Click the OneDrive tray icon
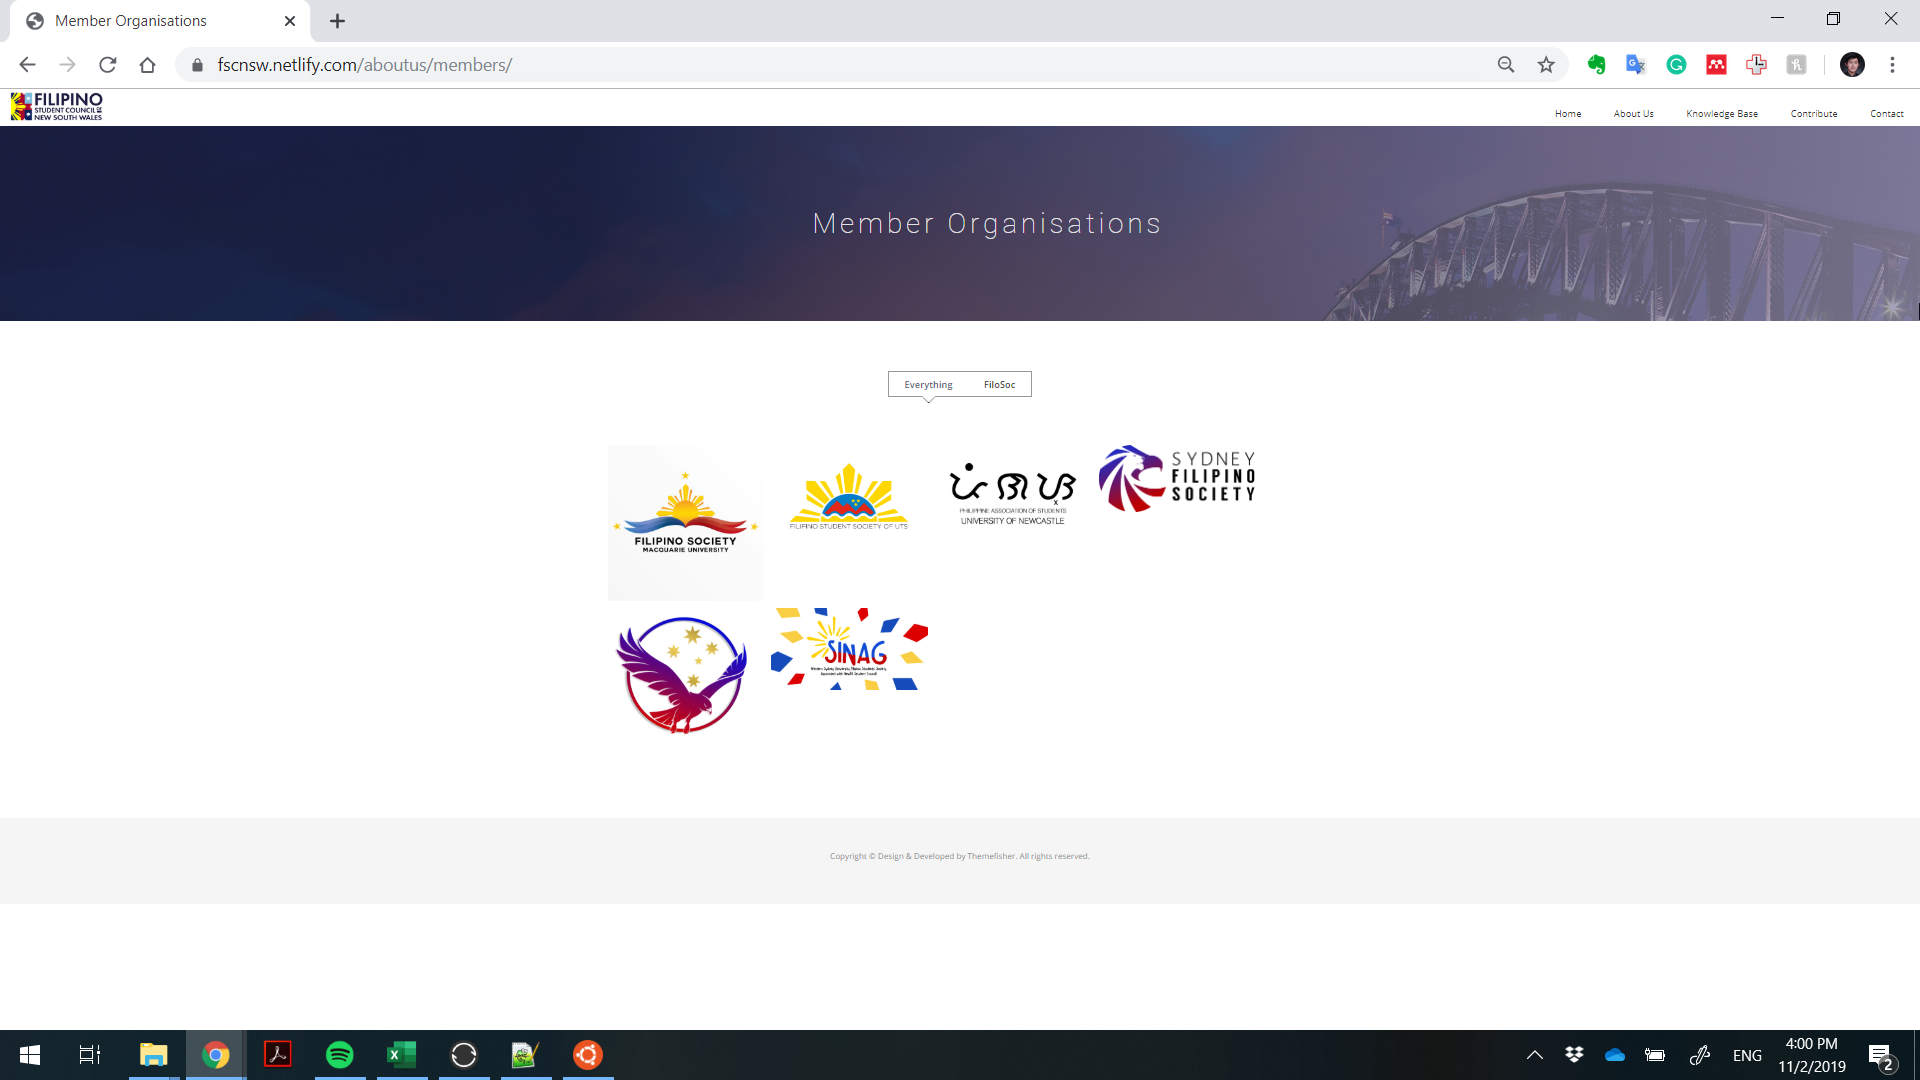The width and height of the screenshot is (1920, 1080). point(1614,1055)
